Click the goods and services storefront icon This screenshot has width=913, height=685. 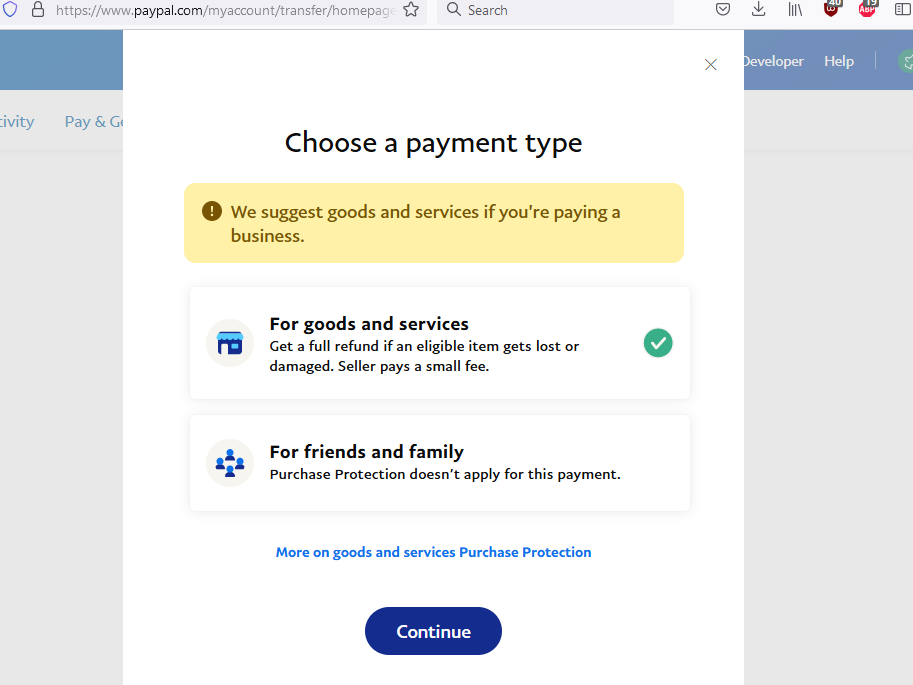[230, 343]
